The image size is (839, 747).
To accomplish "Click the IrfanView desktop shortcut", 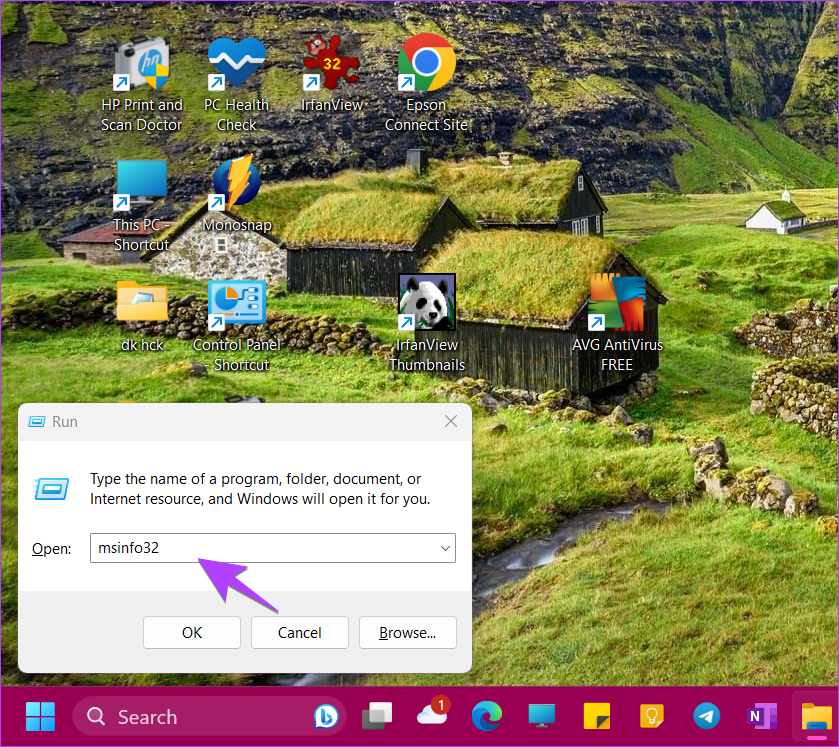I will pos(331,65).
